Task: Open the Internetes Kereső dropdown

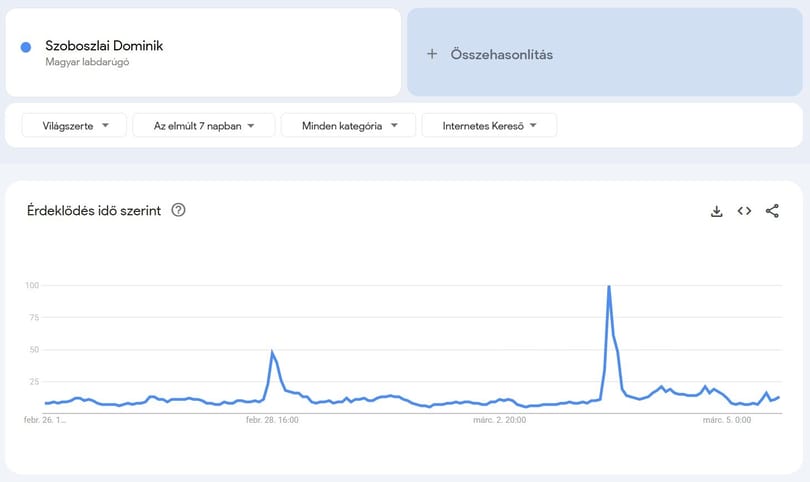Action: tap(489, 126)
